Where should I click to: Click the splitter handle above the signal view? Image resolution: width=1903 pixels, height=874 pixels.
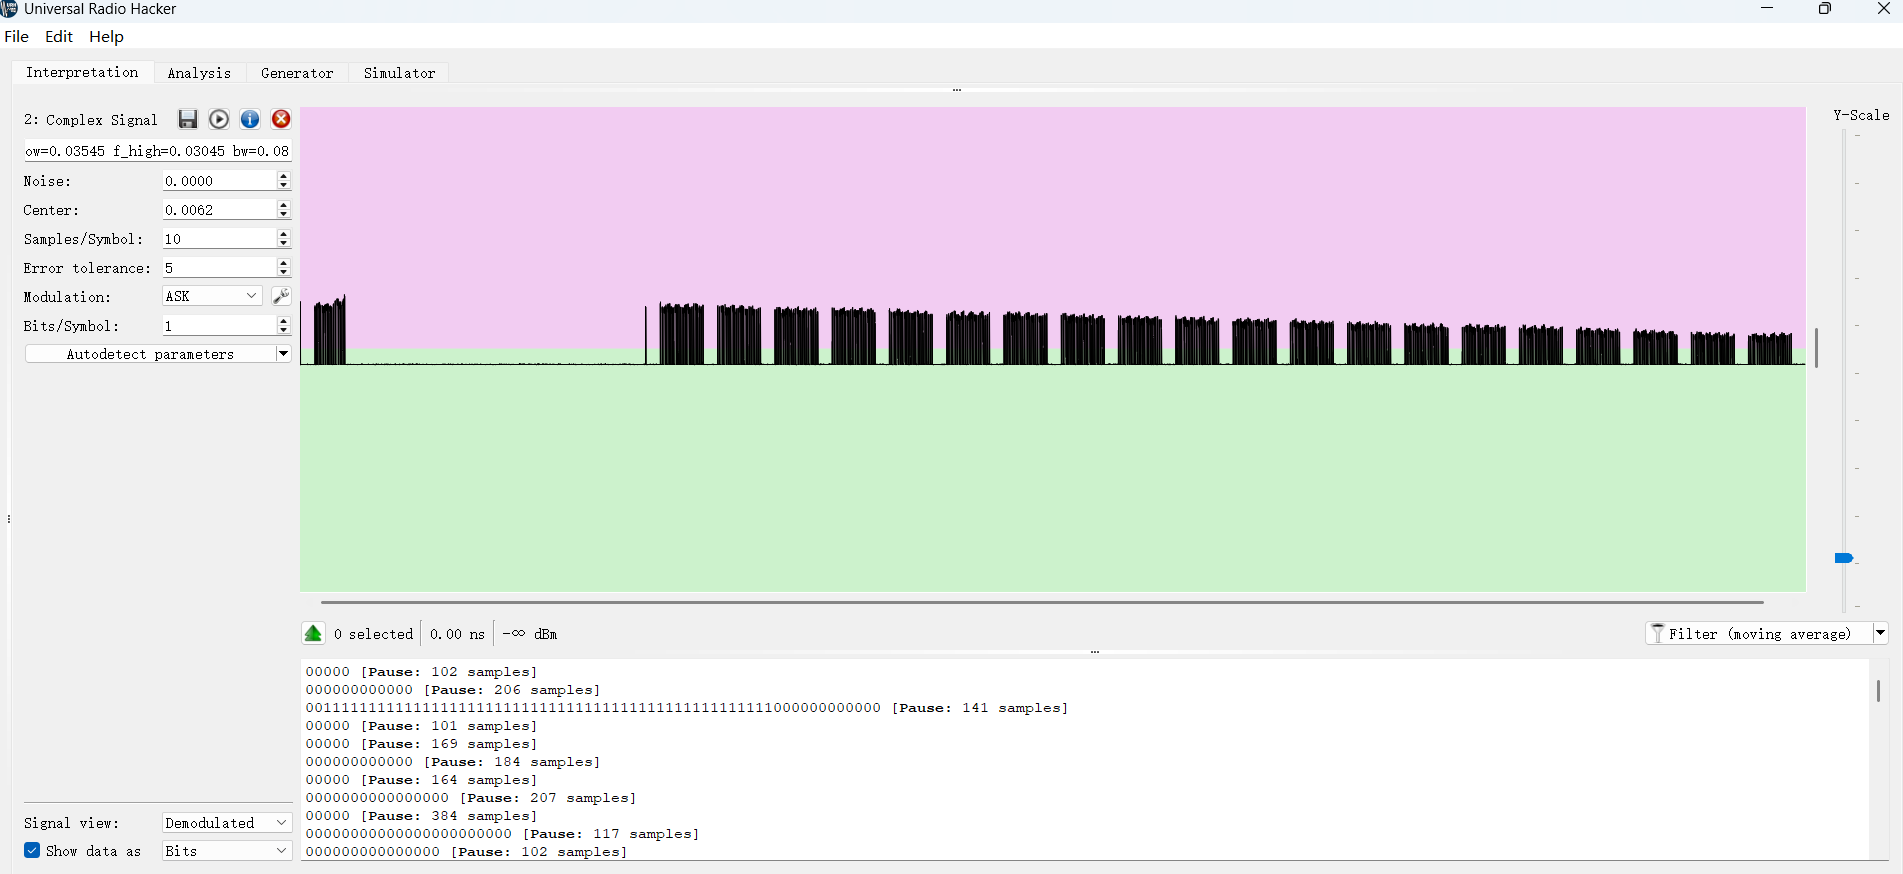point(957,90)
